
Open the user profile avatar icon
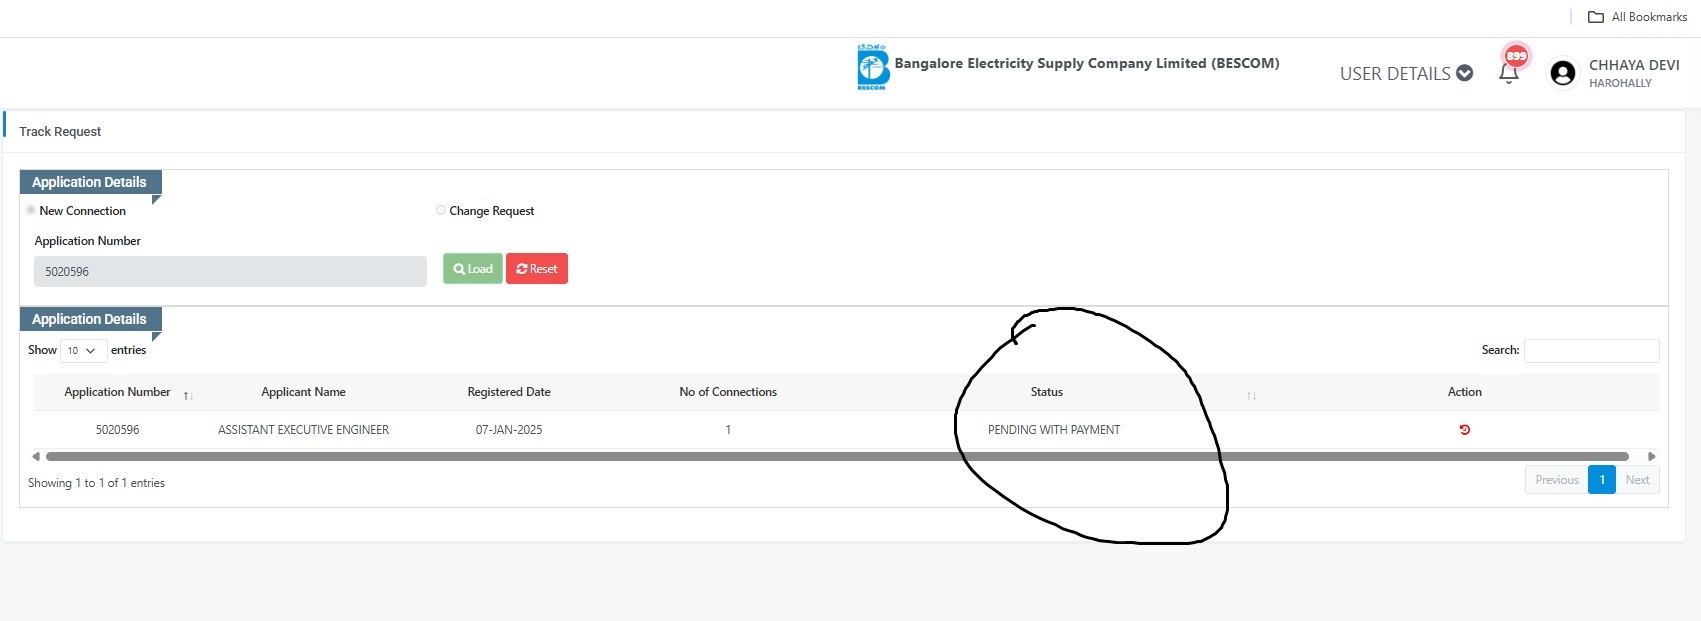click(x=1562, y=73)
